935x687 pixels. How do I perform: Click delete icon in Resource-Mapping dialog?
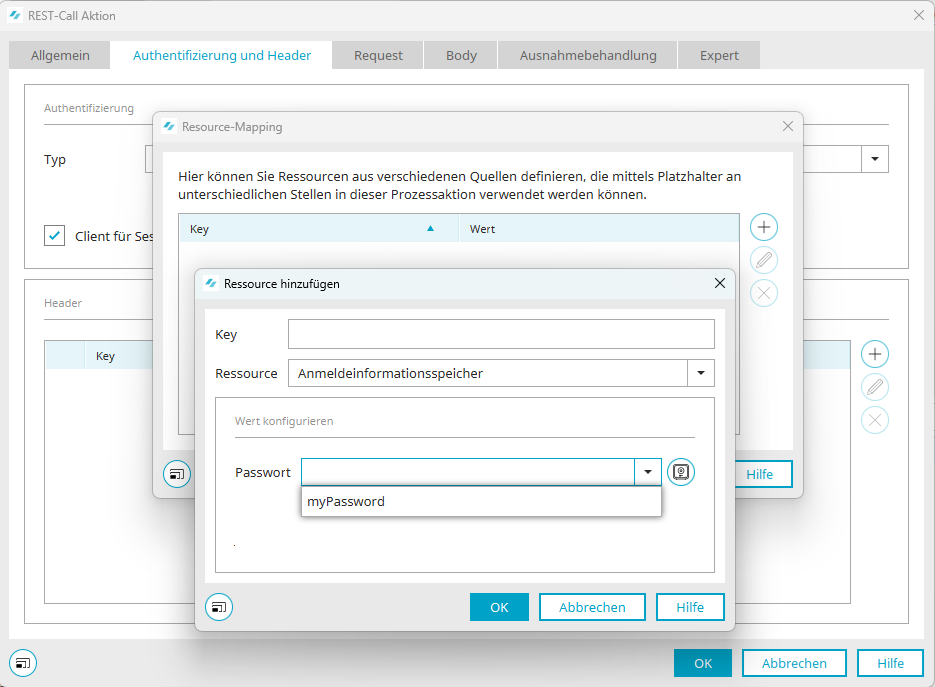(764, 293)
